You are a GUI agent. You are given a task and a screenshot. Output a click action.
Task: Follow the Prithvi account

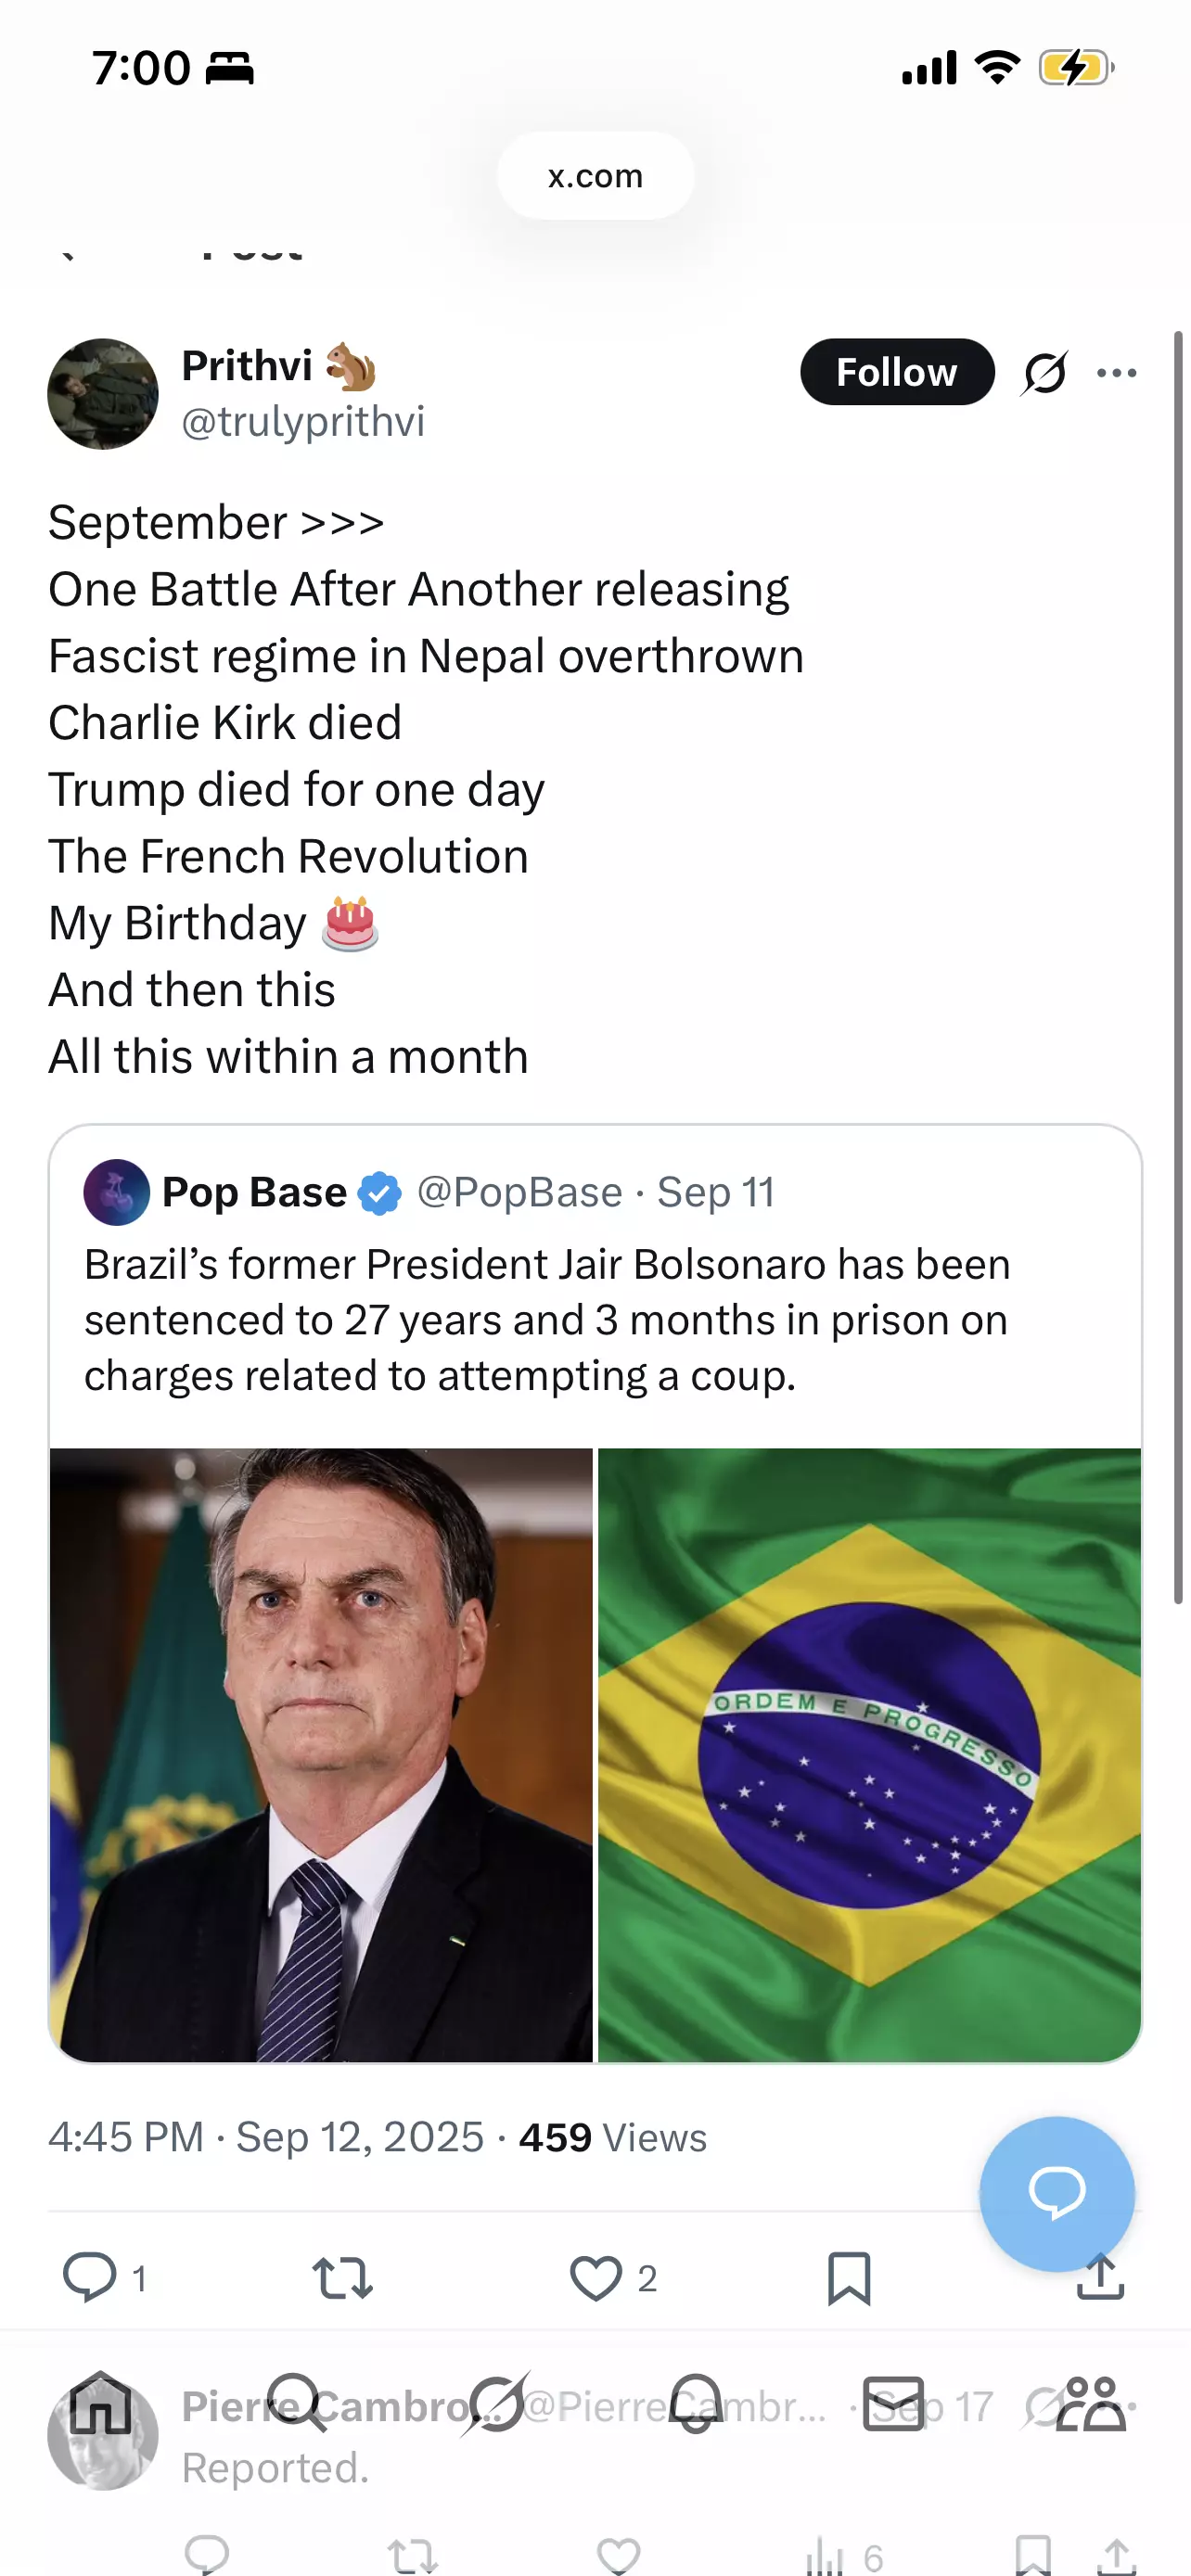click(x=897, y=372)
